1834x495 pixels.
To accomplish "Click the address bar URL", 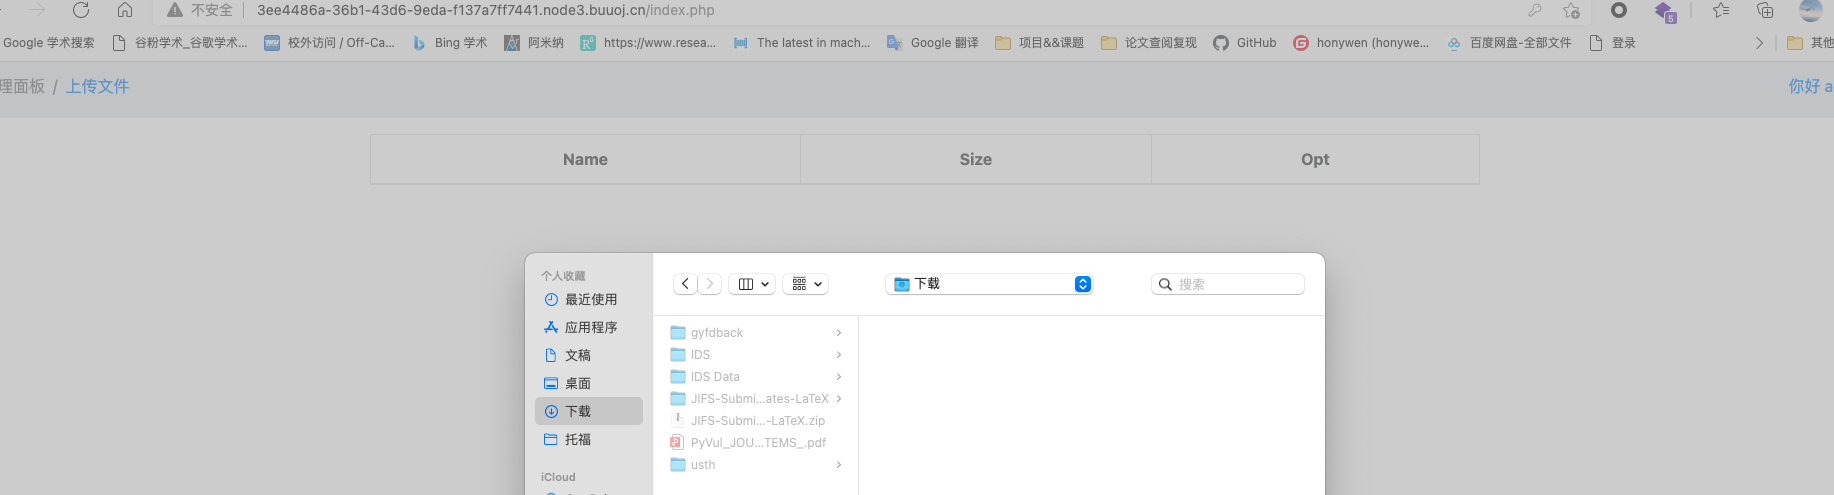I will tap(486, 10).
